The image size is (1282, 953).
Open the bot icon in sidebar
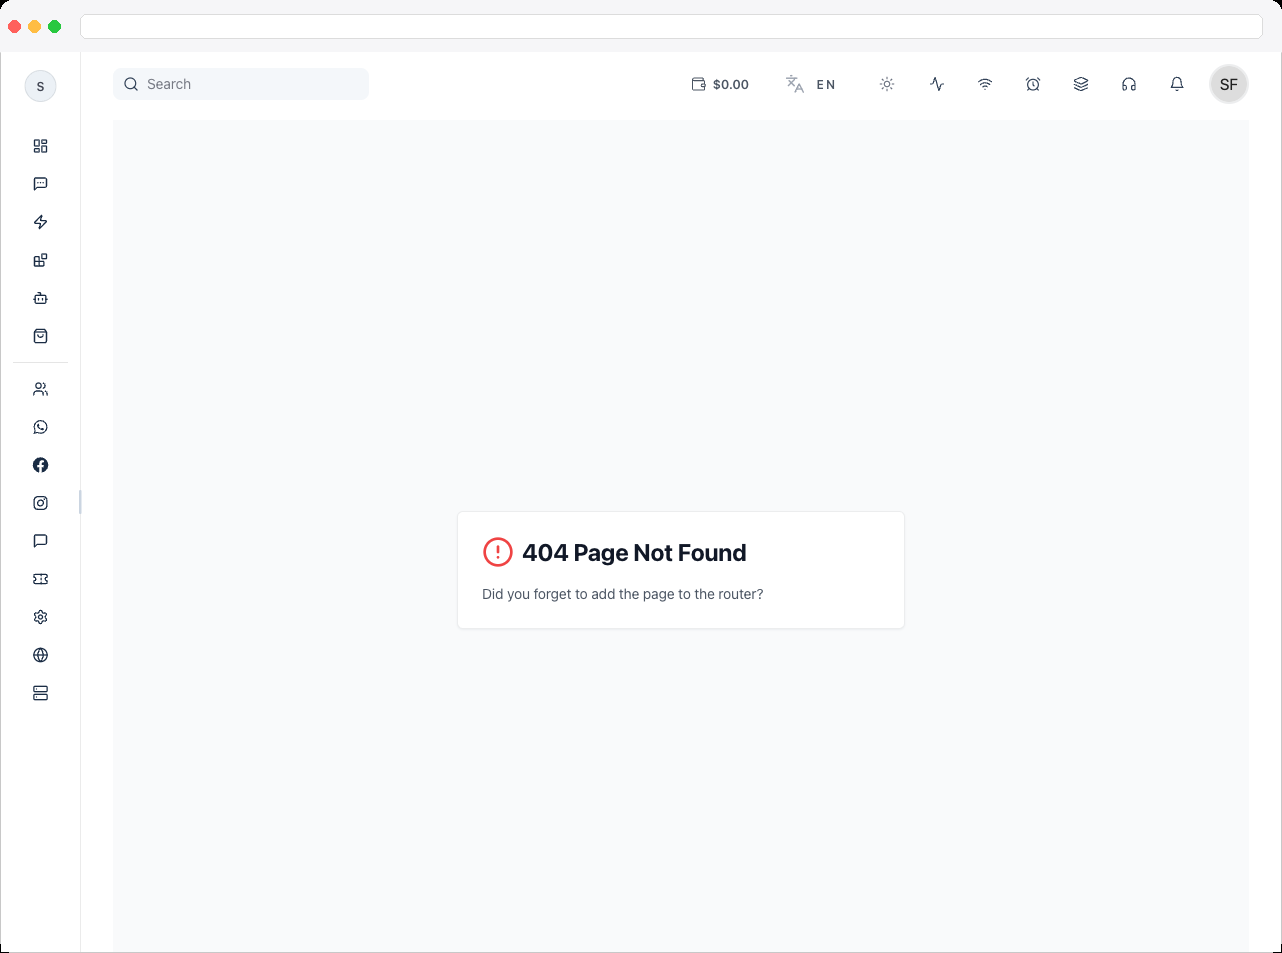[x=40, y=298]
